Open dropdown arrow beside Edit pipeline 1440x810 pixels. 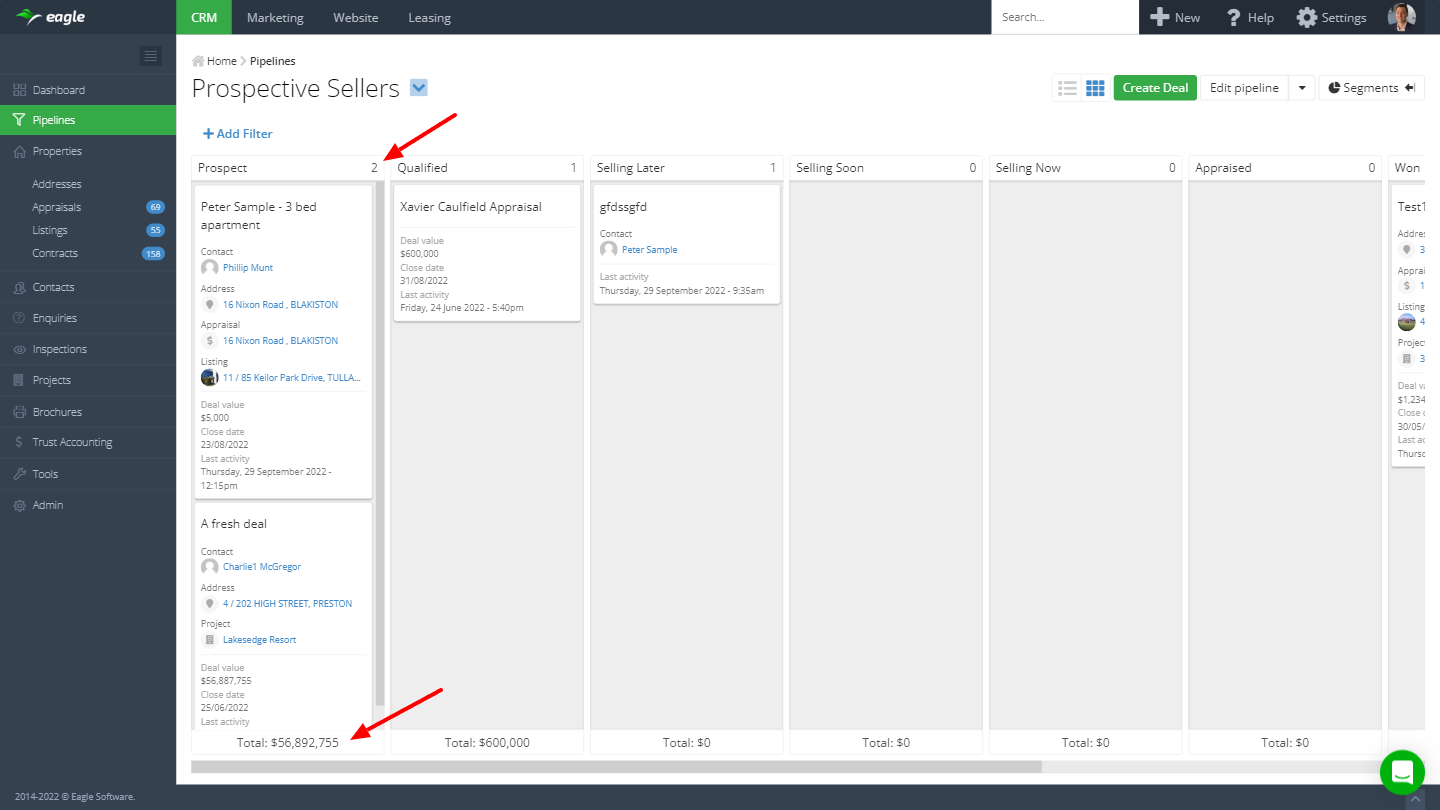[x=1301, y=88]
